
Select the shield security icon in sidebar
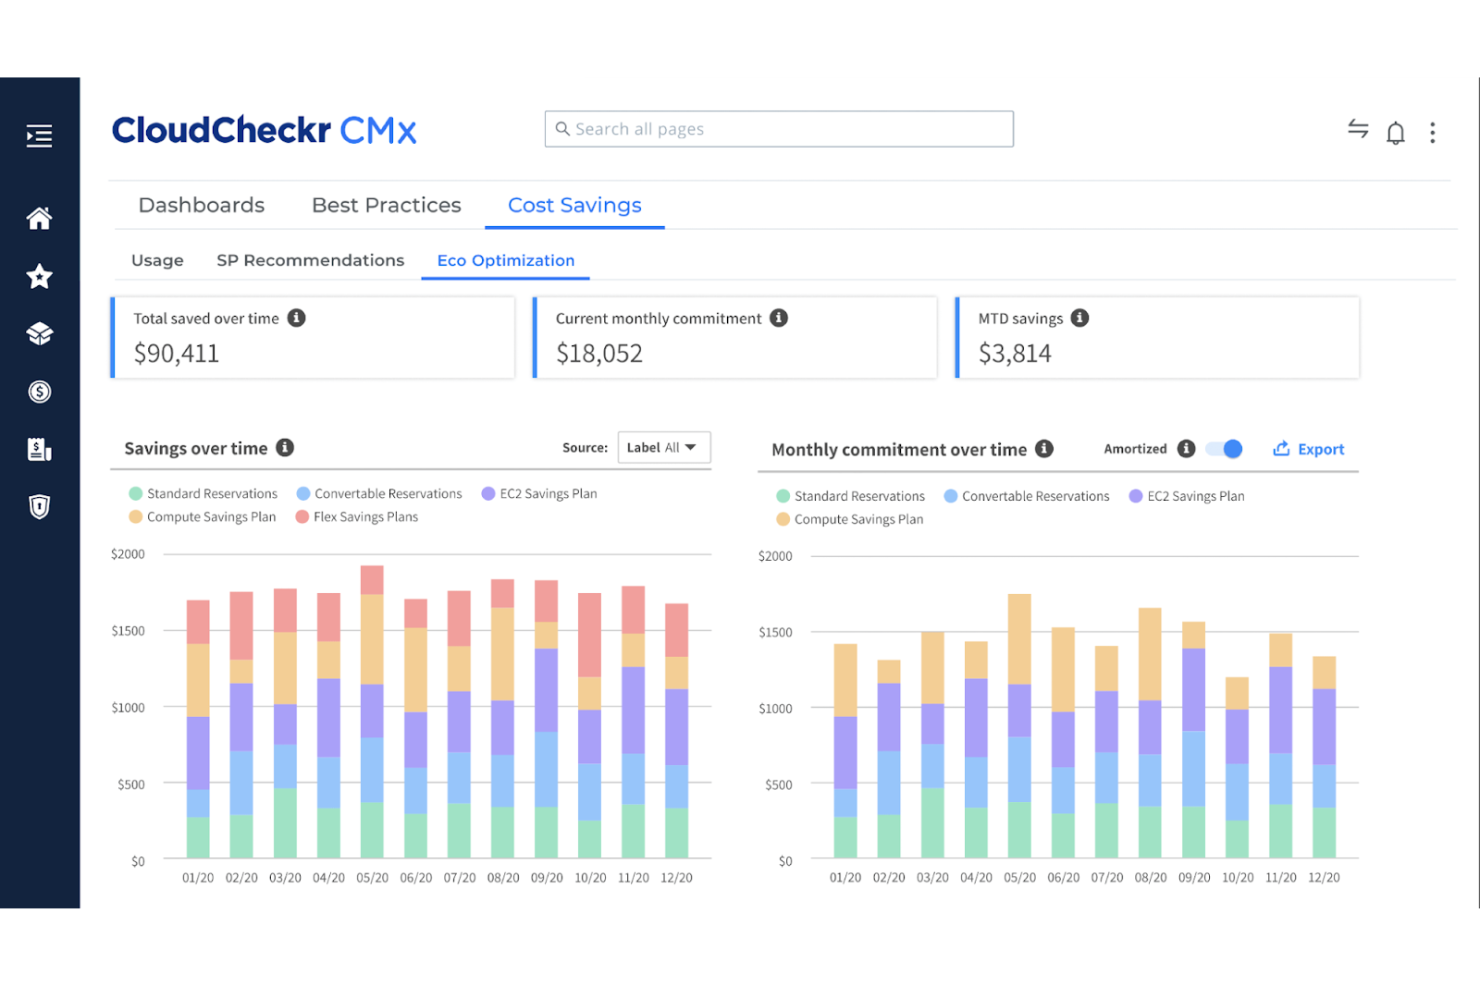pyautogui.click(x=39, y=507)
